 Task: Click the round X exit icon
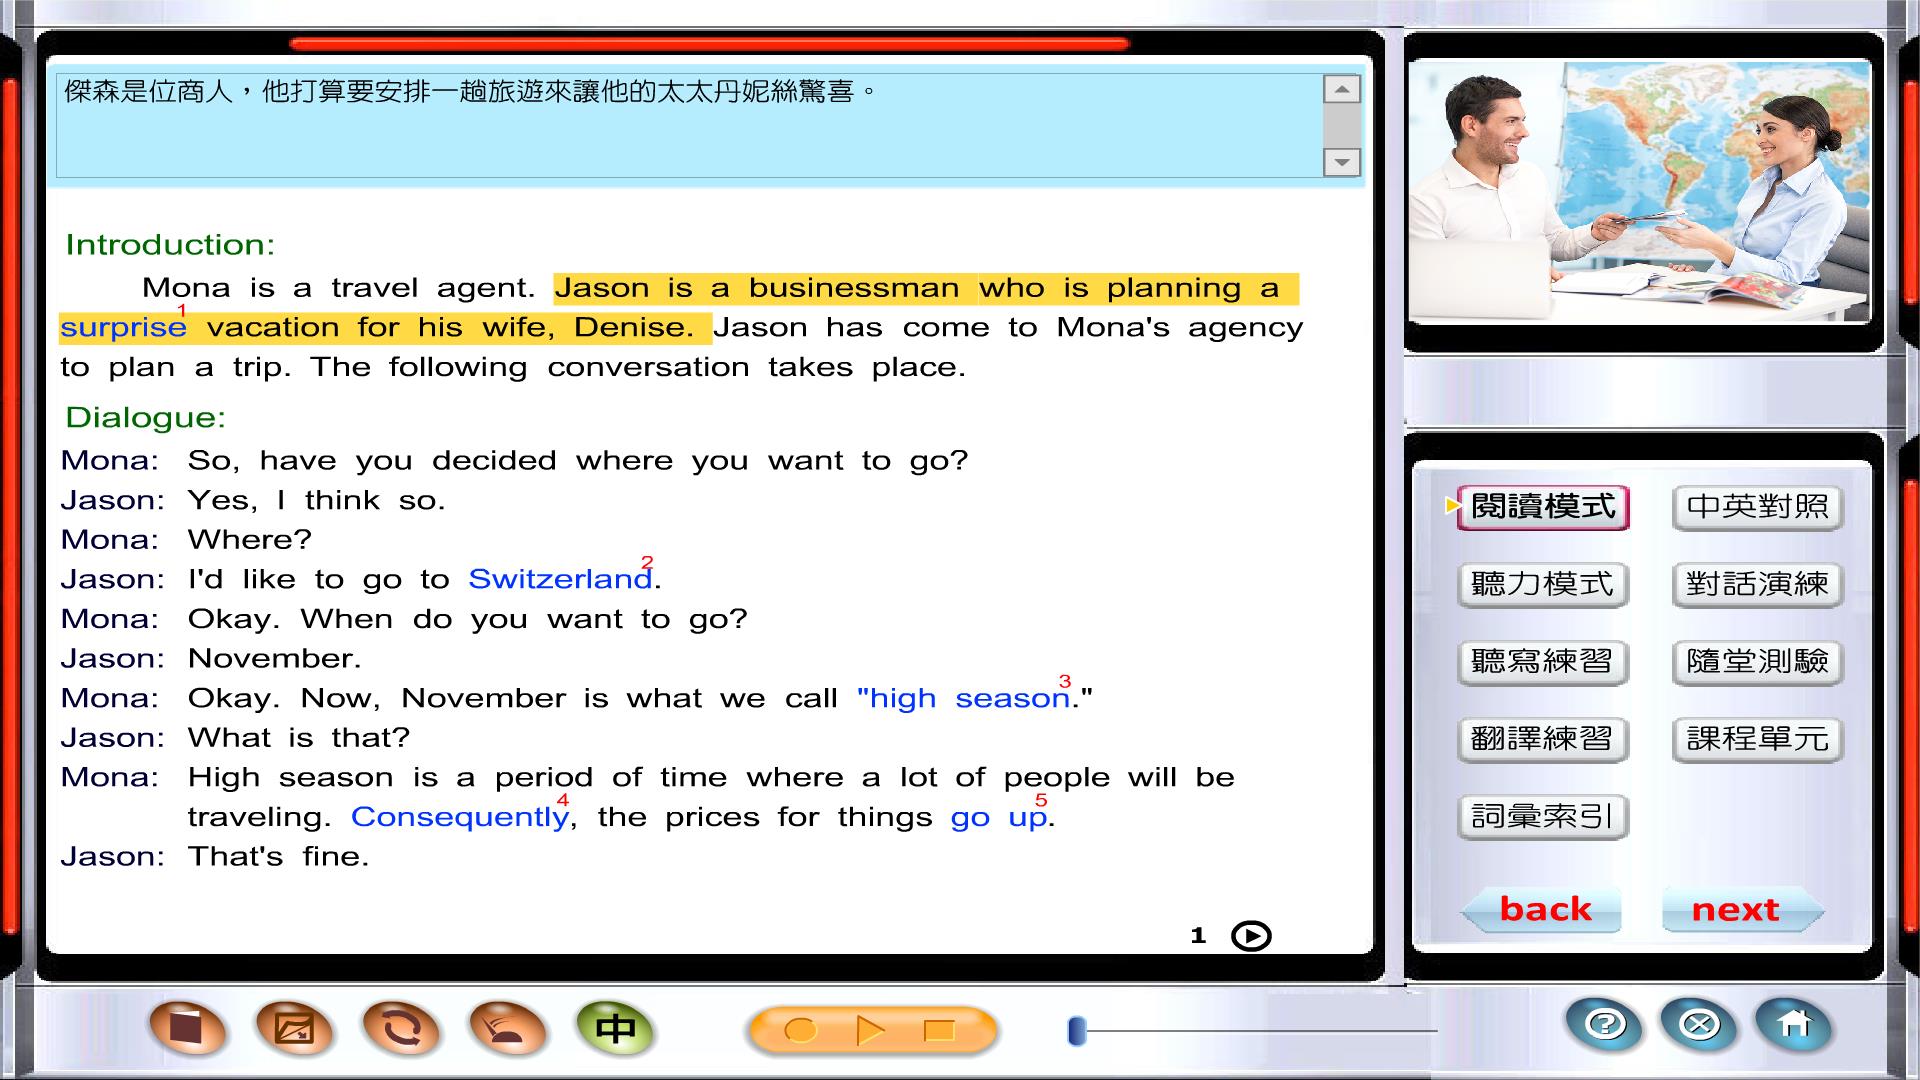point(1699,1025)
